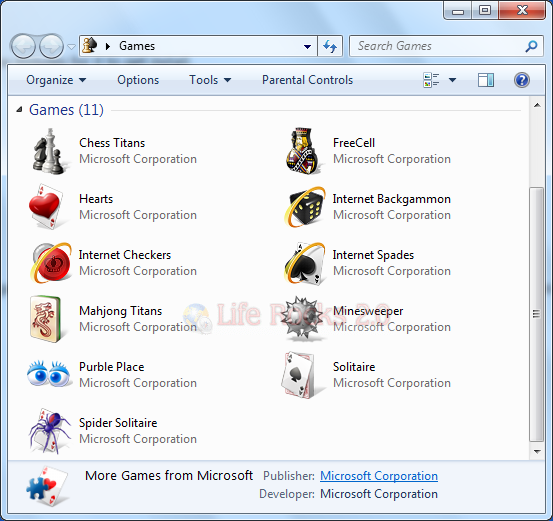Click the More Games puzzle piece icon
Screen dimensions: 553x521
(47, 487)
